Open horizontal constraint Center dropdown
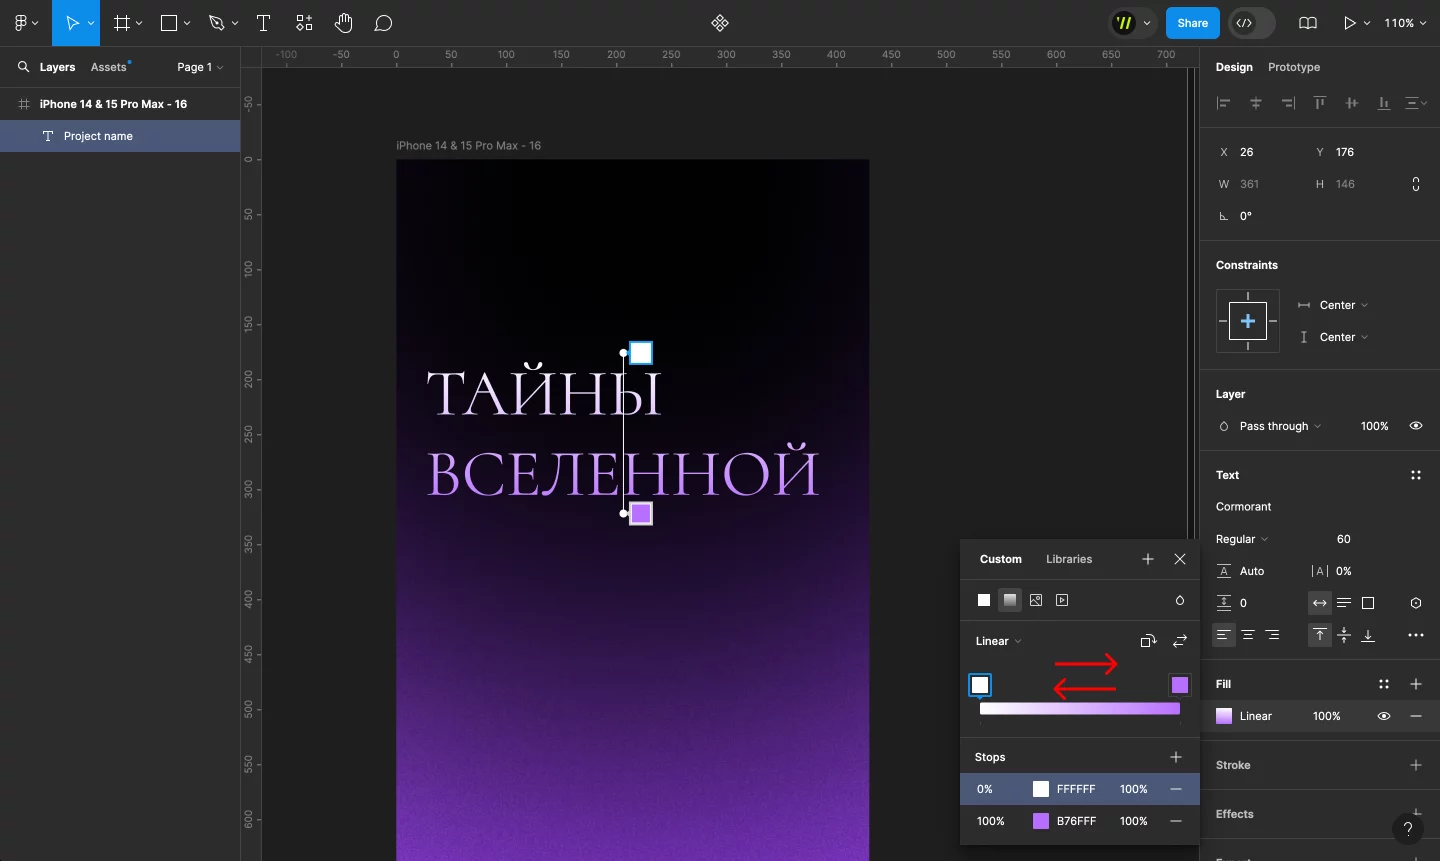 click(1343, 305)
